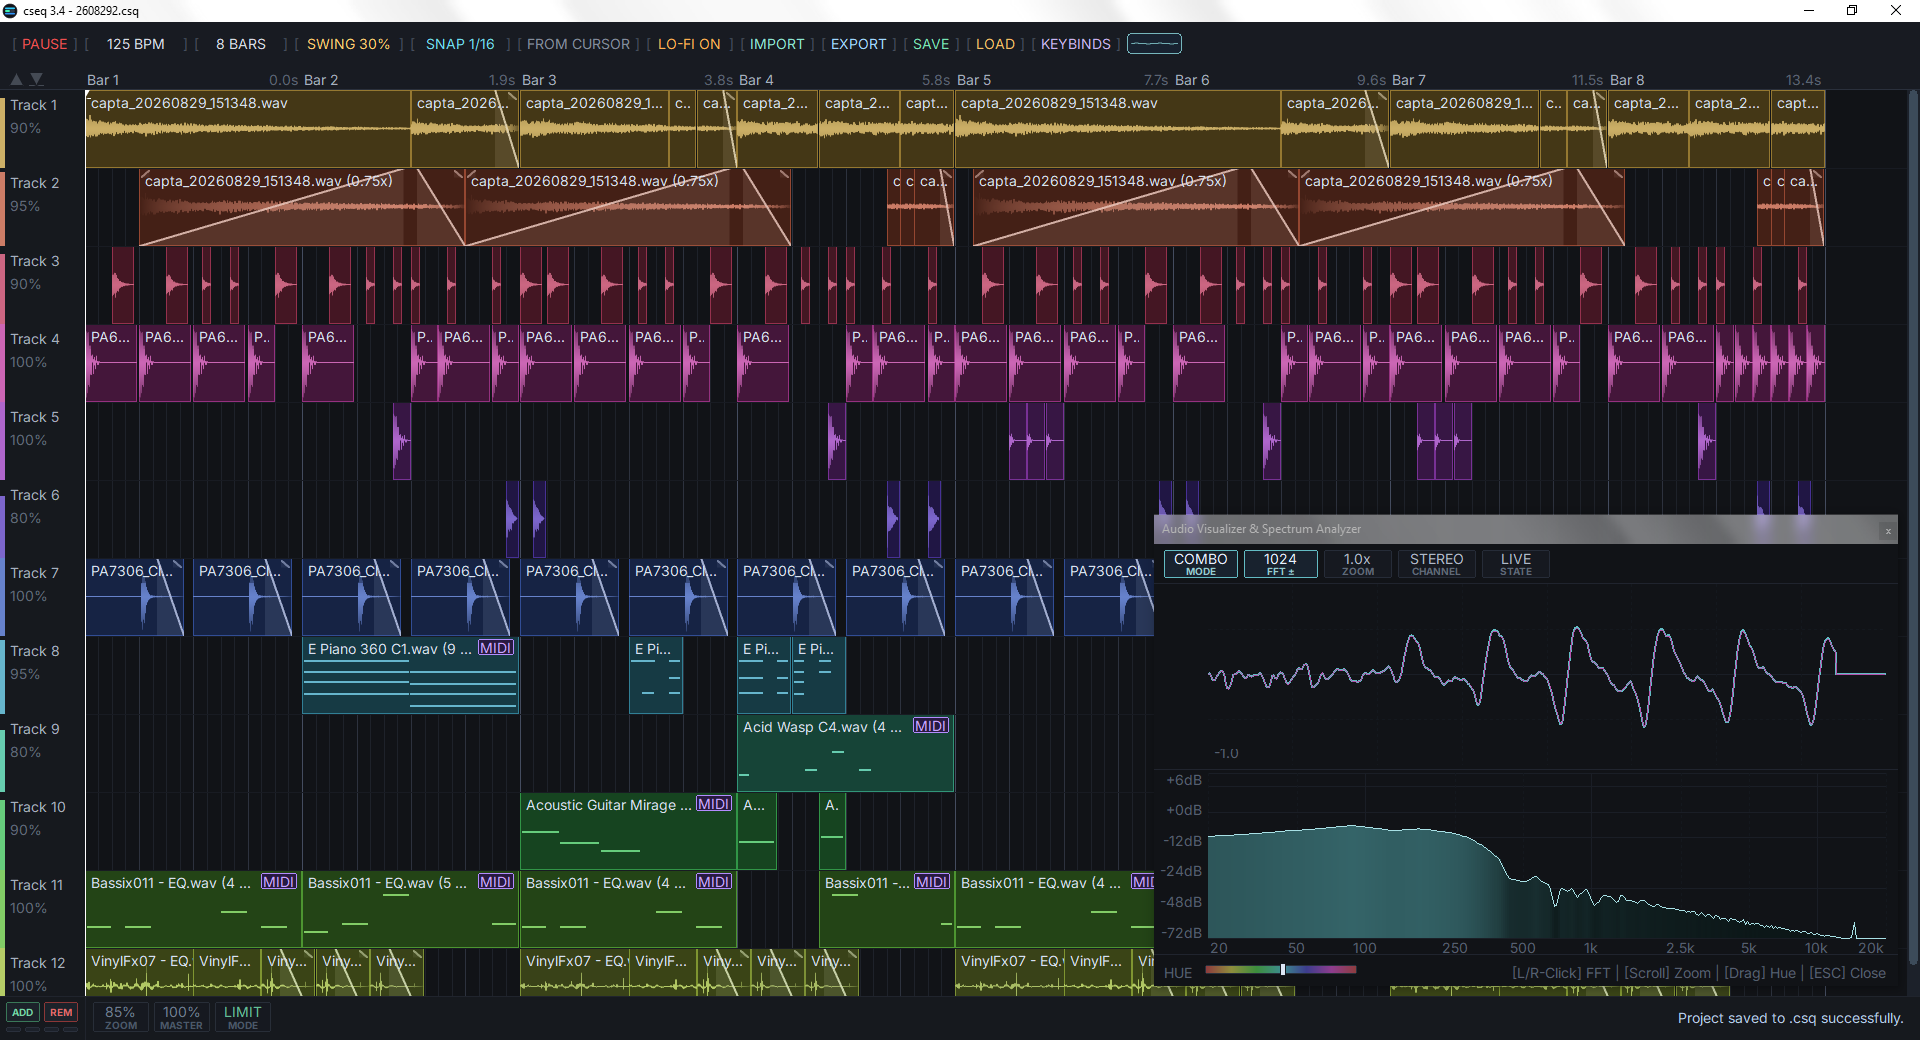1920x1040 pixels.
Task: Click LOAD in the top toolbar
Action: tap(995, 44)
